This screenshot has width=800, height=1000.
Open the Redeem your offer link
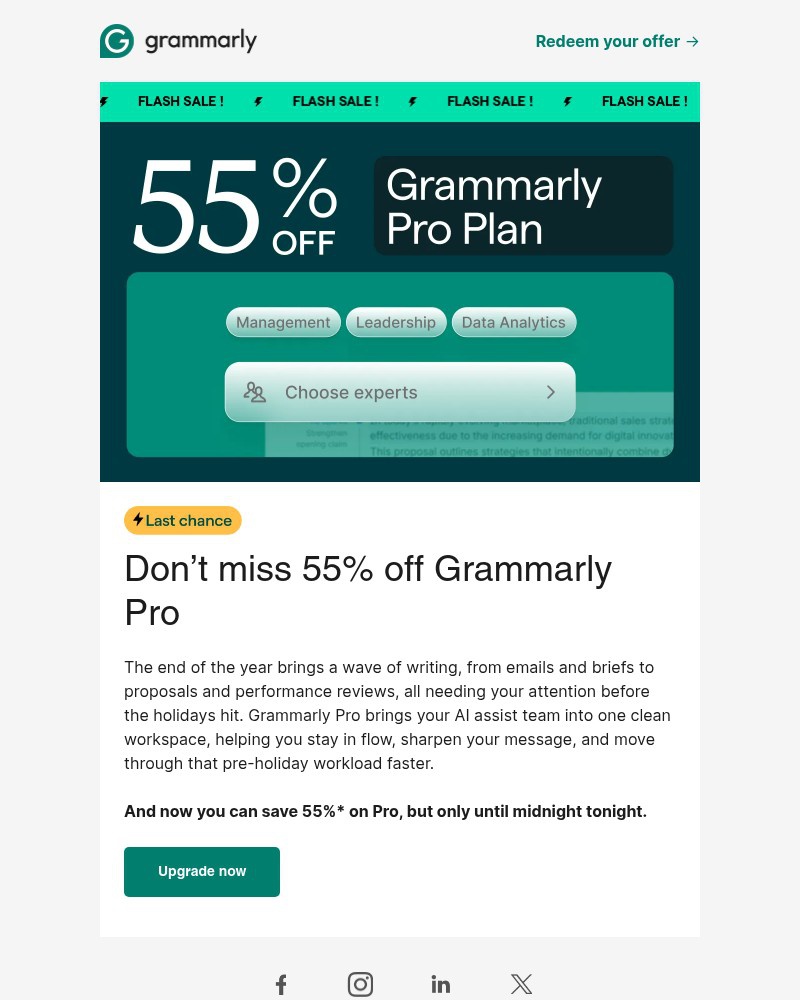[607, 41]
